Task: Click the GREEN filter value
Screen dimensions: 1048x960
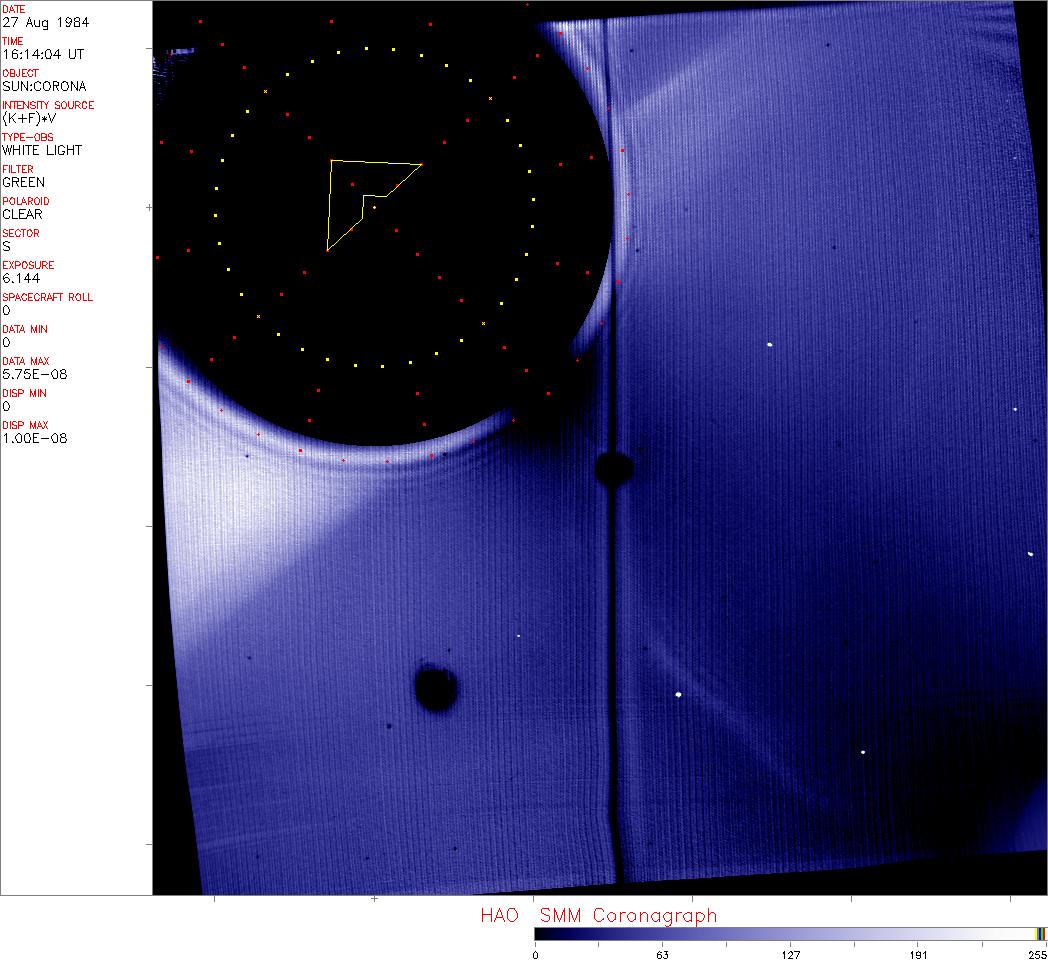Action: pyautogui.click(x=23, y=182)
